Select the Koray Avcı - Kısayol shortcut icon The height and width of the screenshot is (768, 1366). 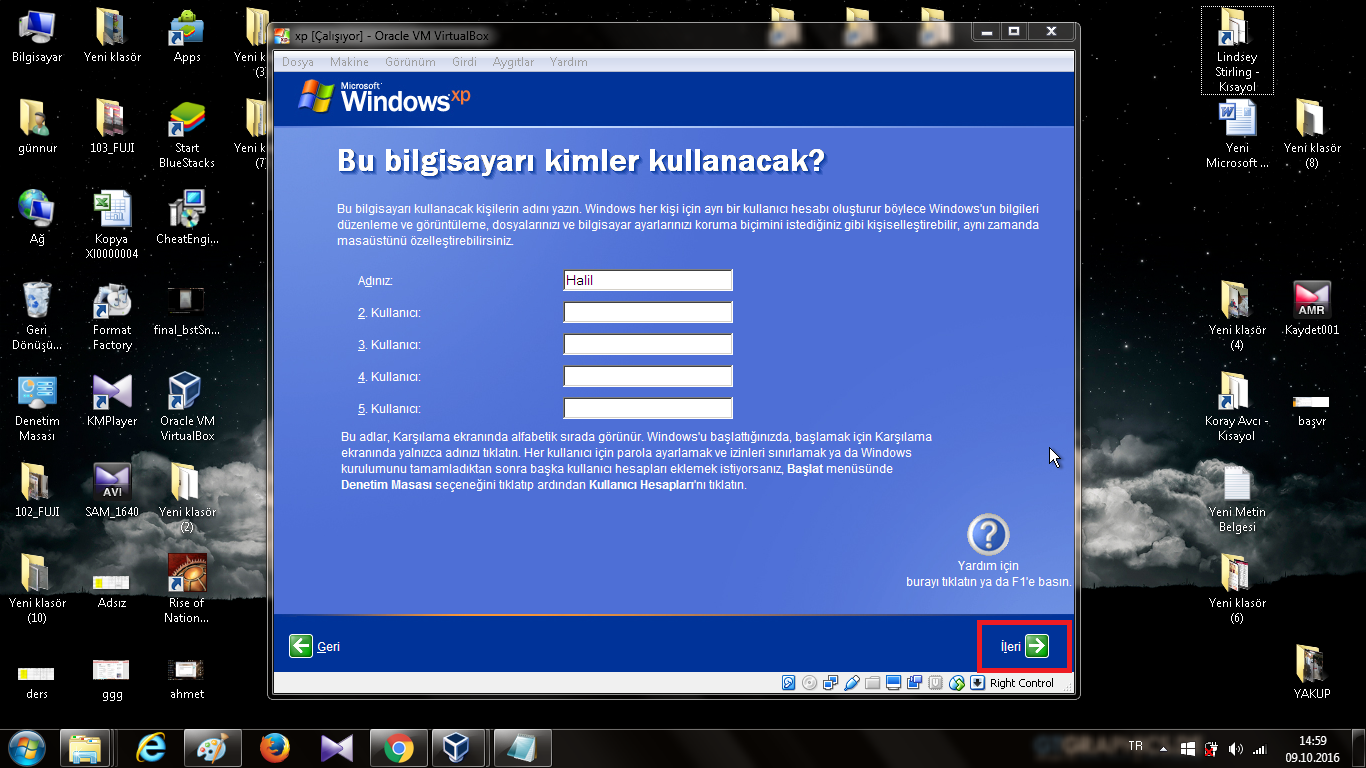pyautogui.click(x=1237, y=407)
